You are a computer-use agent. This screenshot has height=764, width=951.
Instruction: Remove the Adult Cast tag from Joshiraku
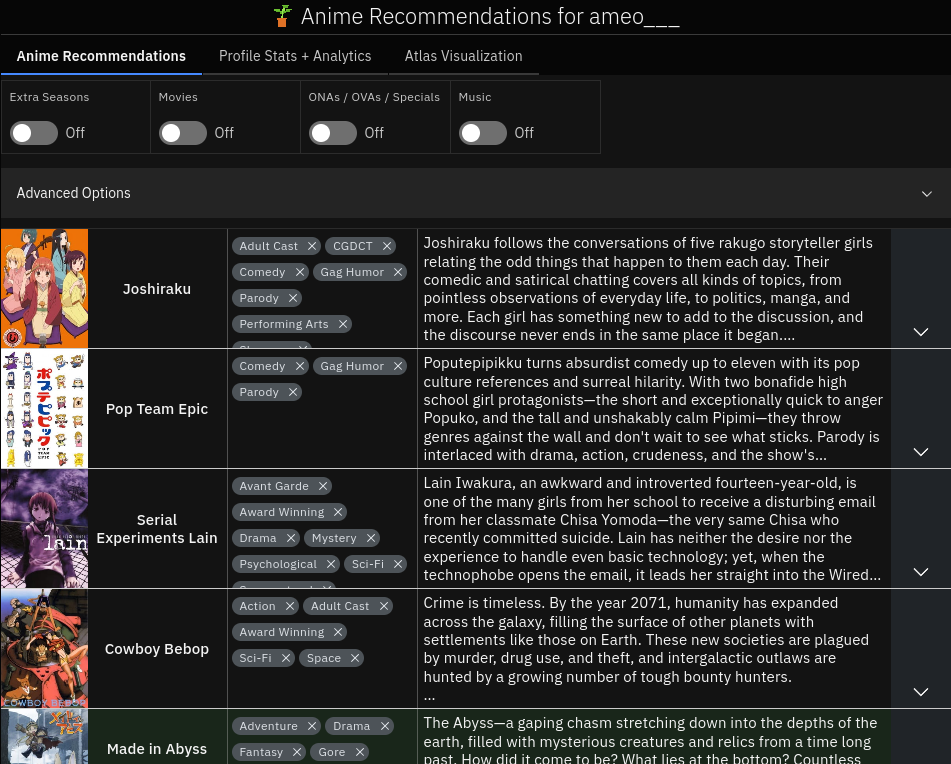312,246
